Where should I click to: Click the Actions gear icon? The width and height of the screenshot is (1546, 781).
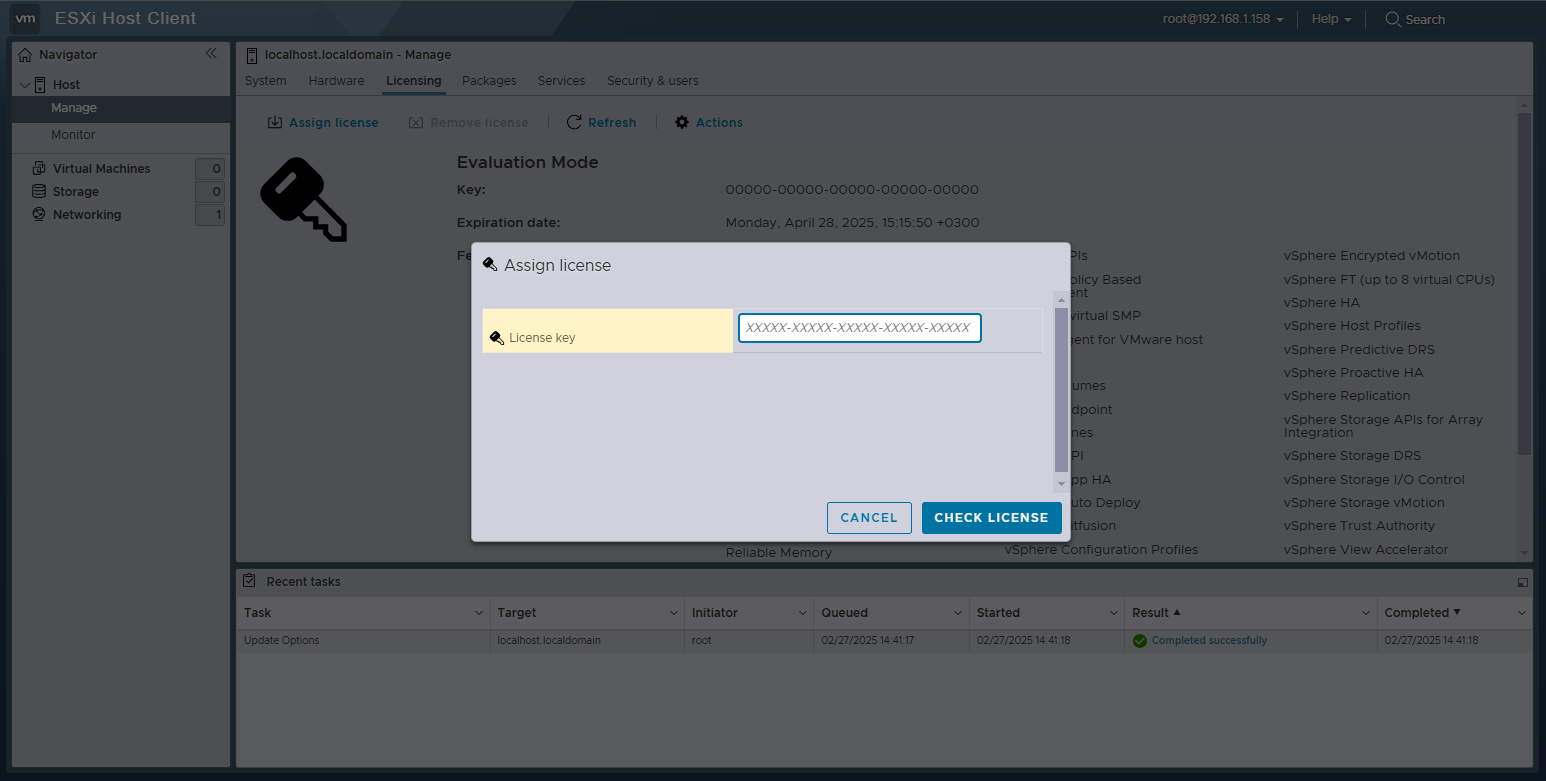click(682, 122)
